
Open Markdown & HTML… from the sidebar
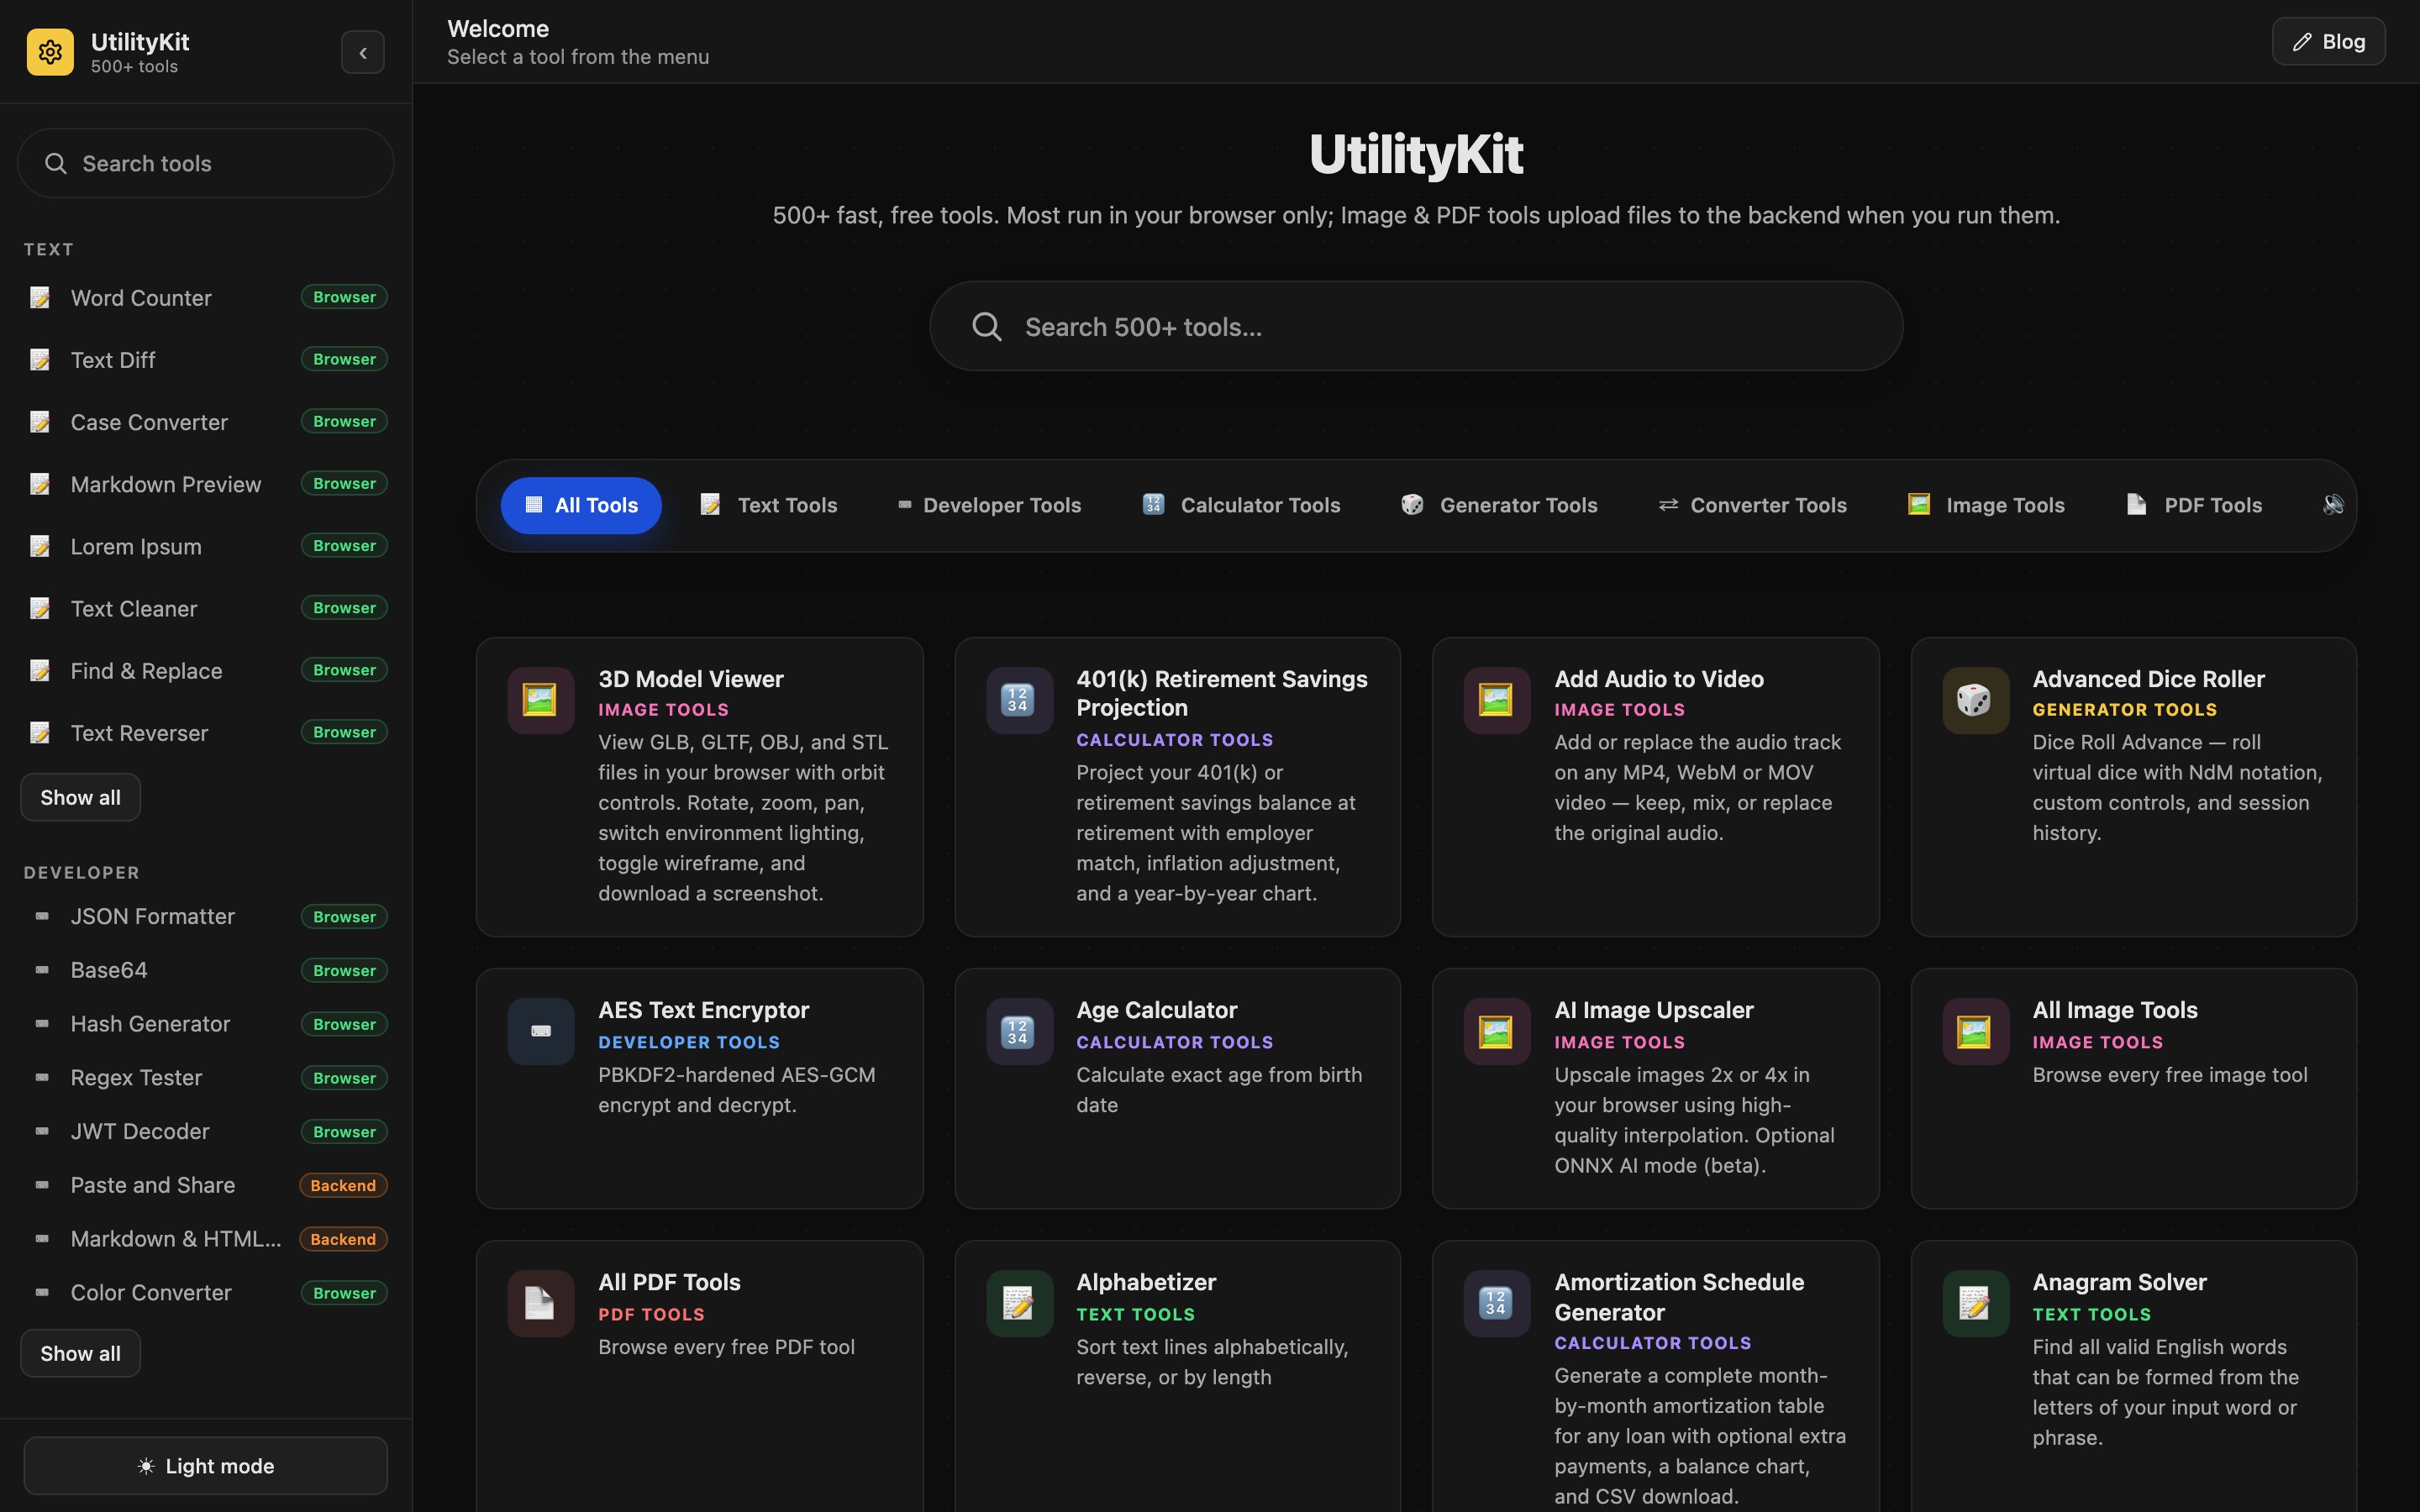tap(205, 1238)
